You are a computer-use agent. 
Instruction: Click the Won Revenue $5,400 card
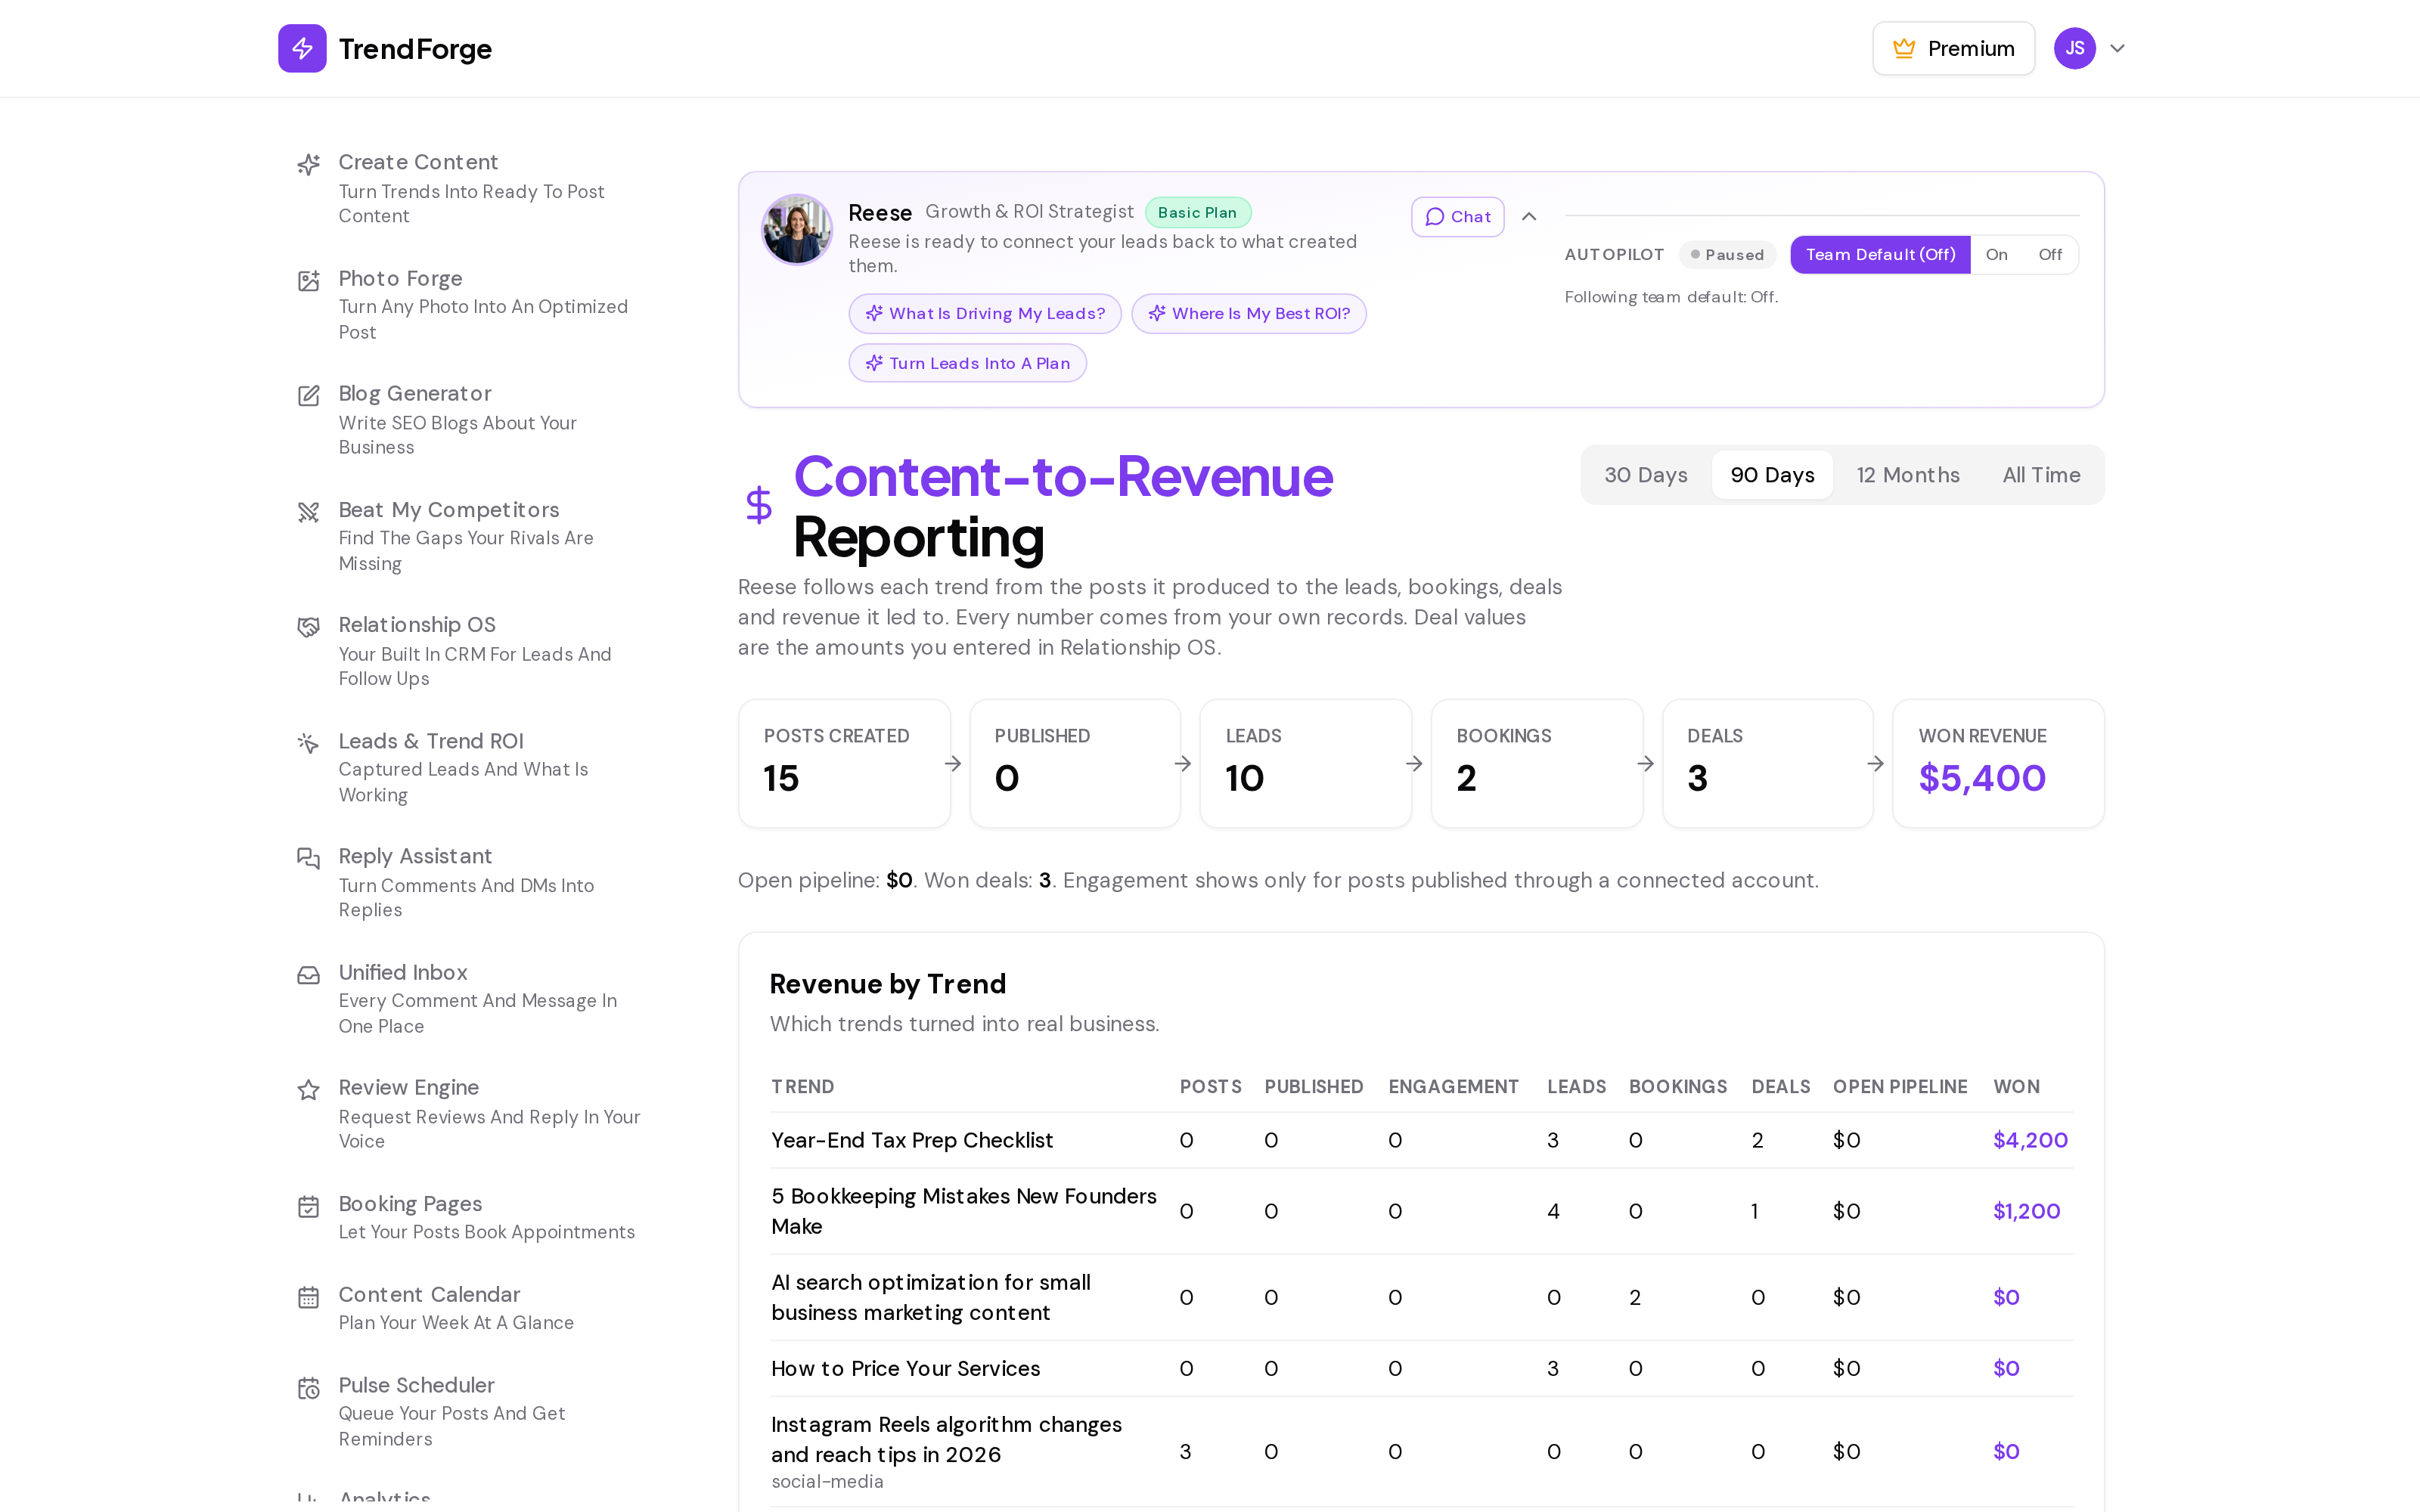[1998, 763]
